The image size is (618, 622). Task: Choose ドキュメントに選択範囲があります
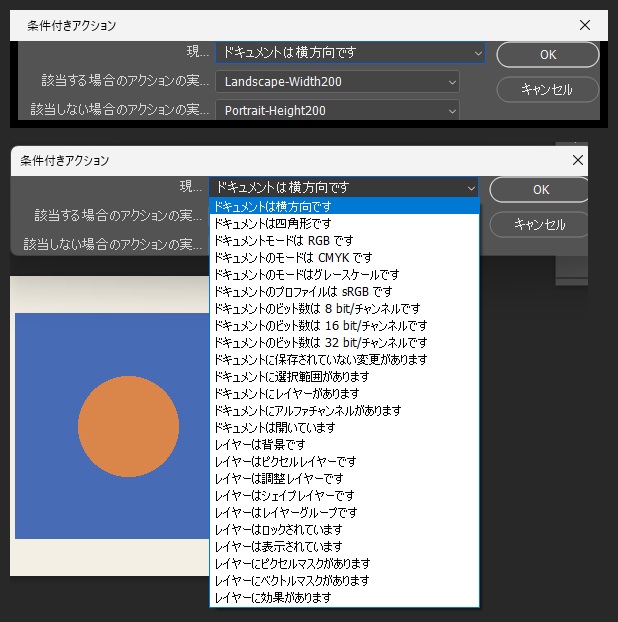[344, 377]
